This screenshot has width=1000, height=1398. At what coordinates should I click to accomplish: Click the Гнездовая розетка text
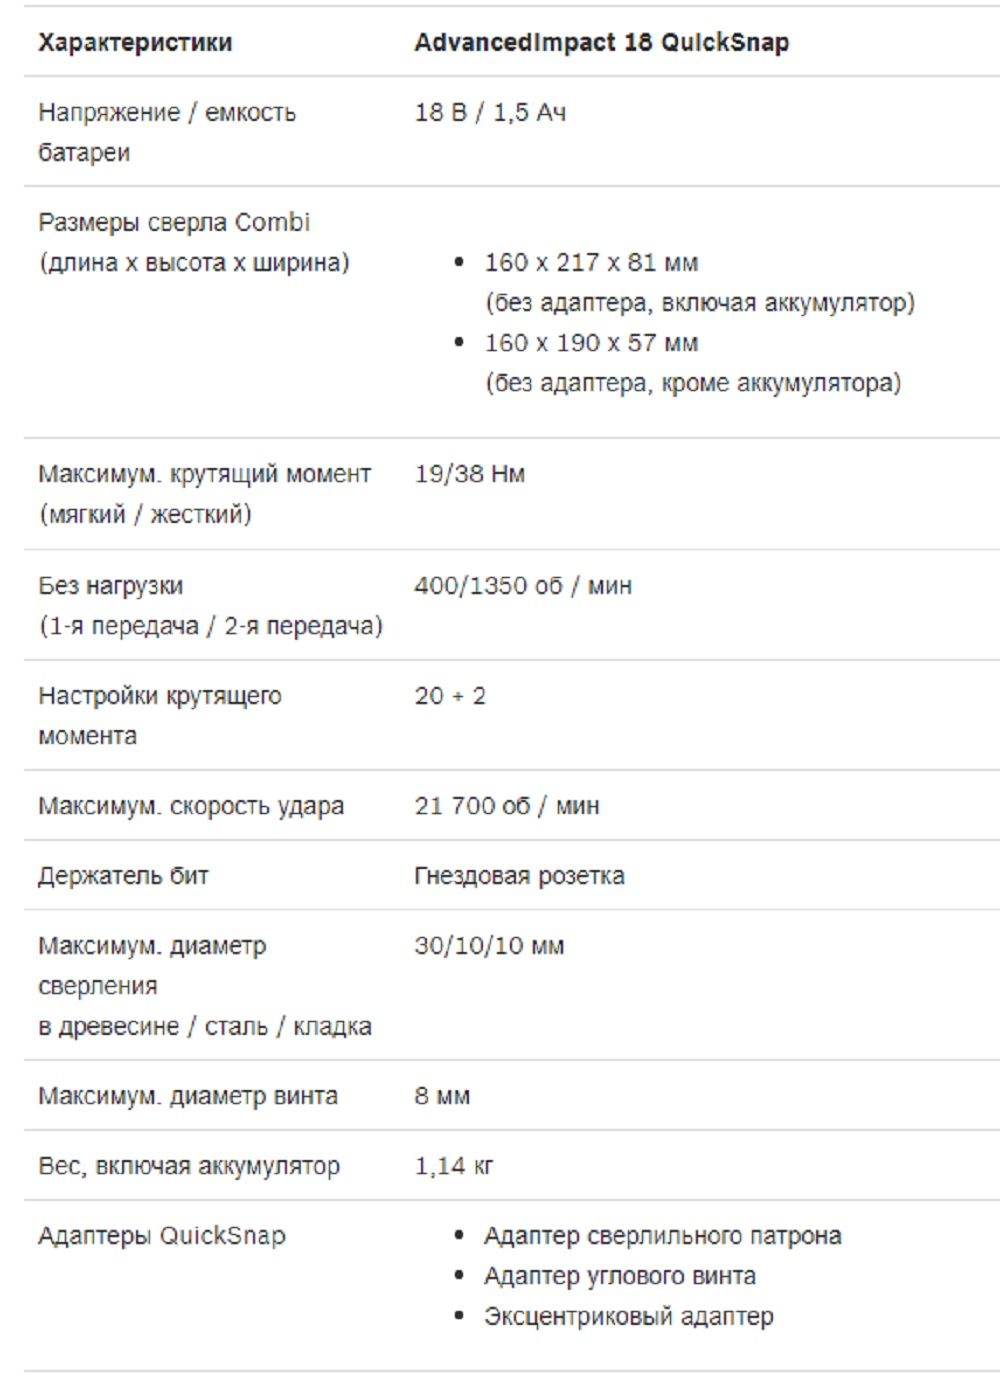pyautogui.click(x=519, y=875)
